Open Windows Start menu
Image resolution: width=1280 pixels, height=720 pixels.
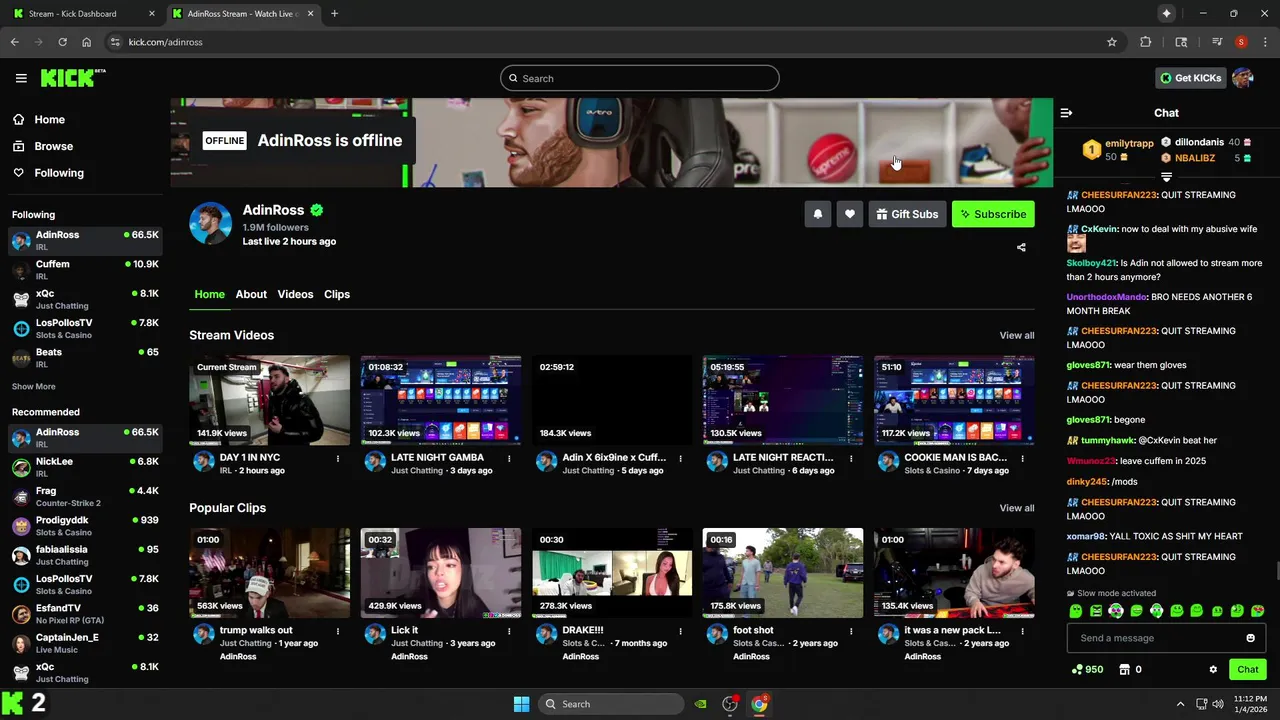tap(521, 704)
